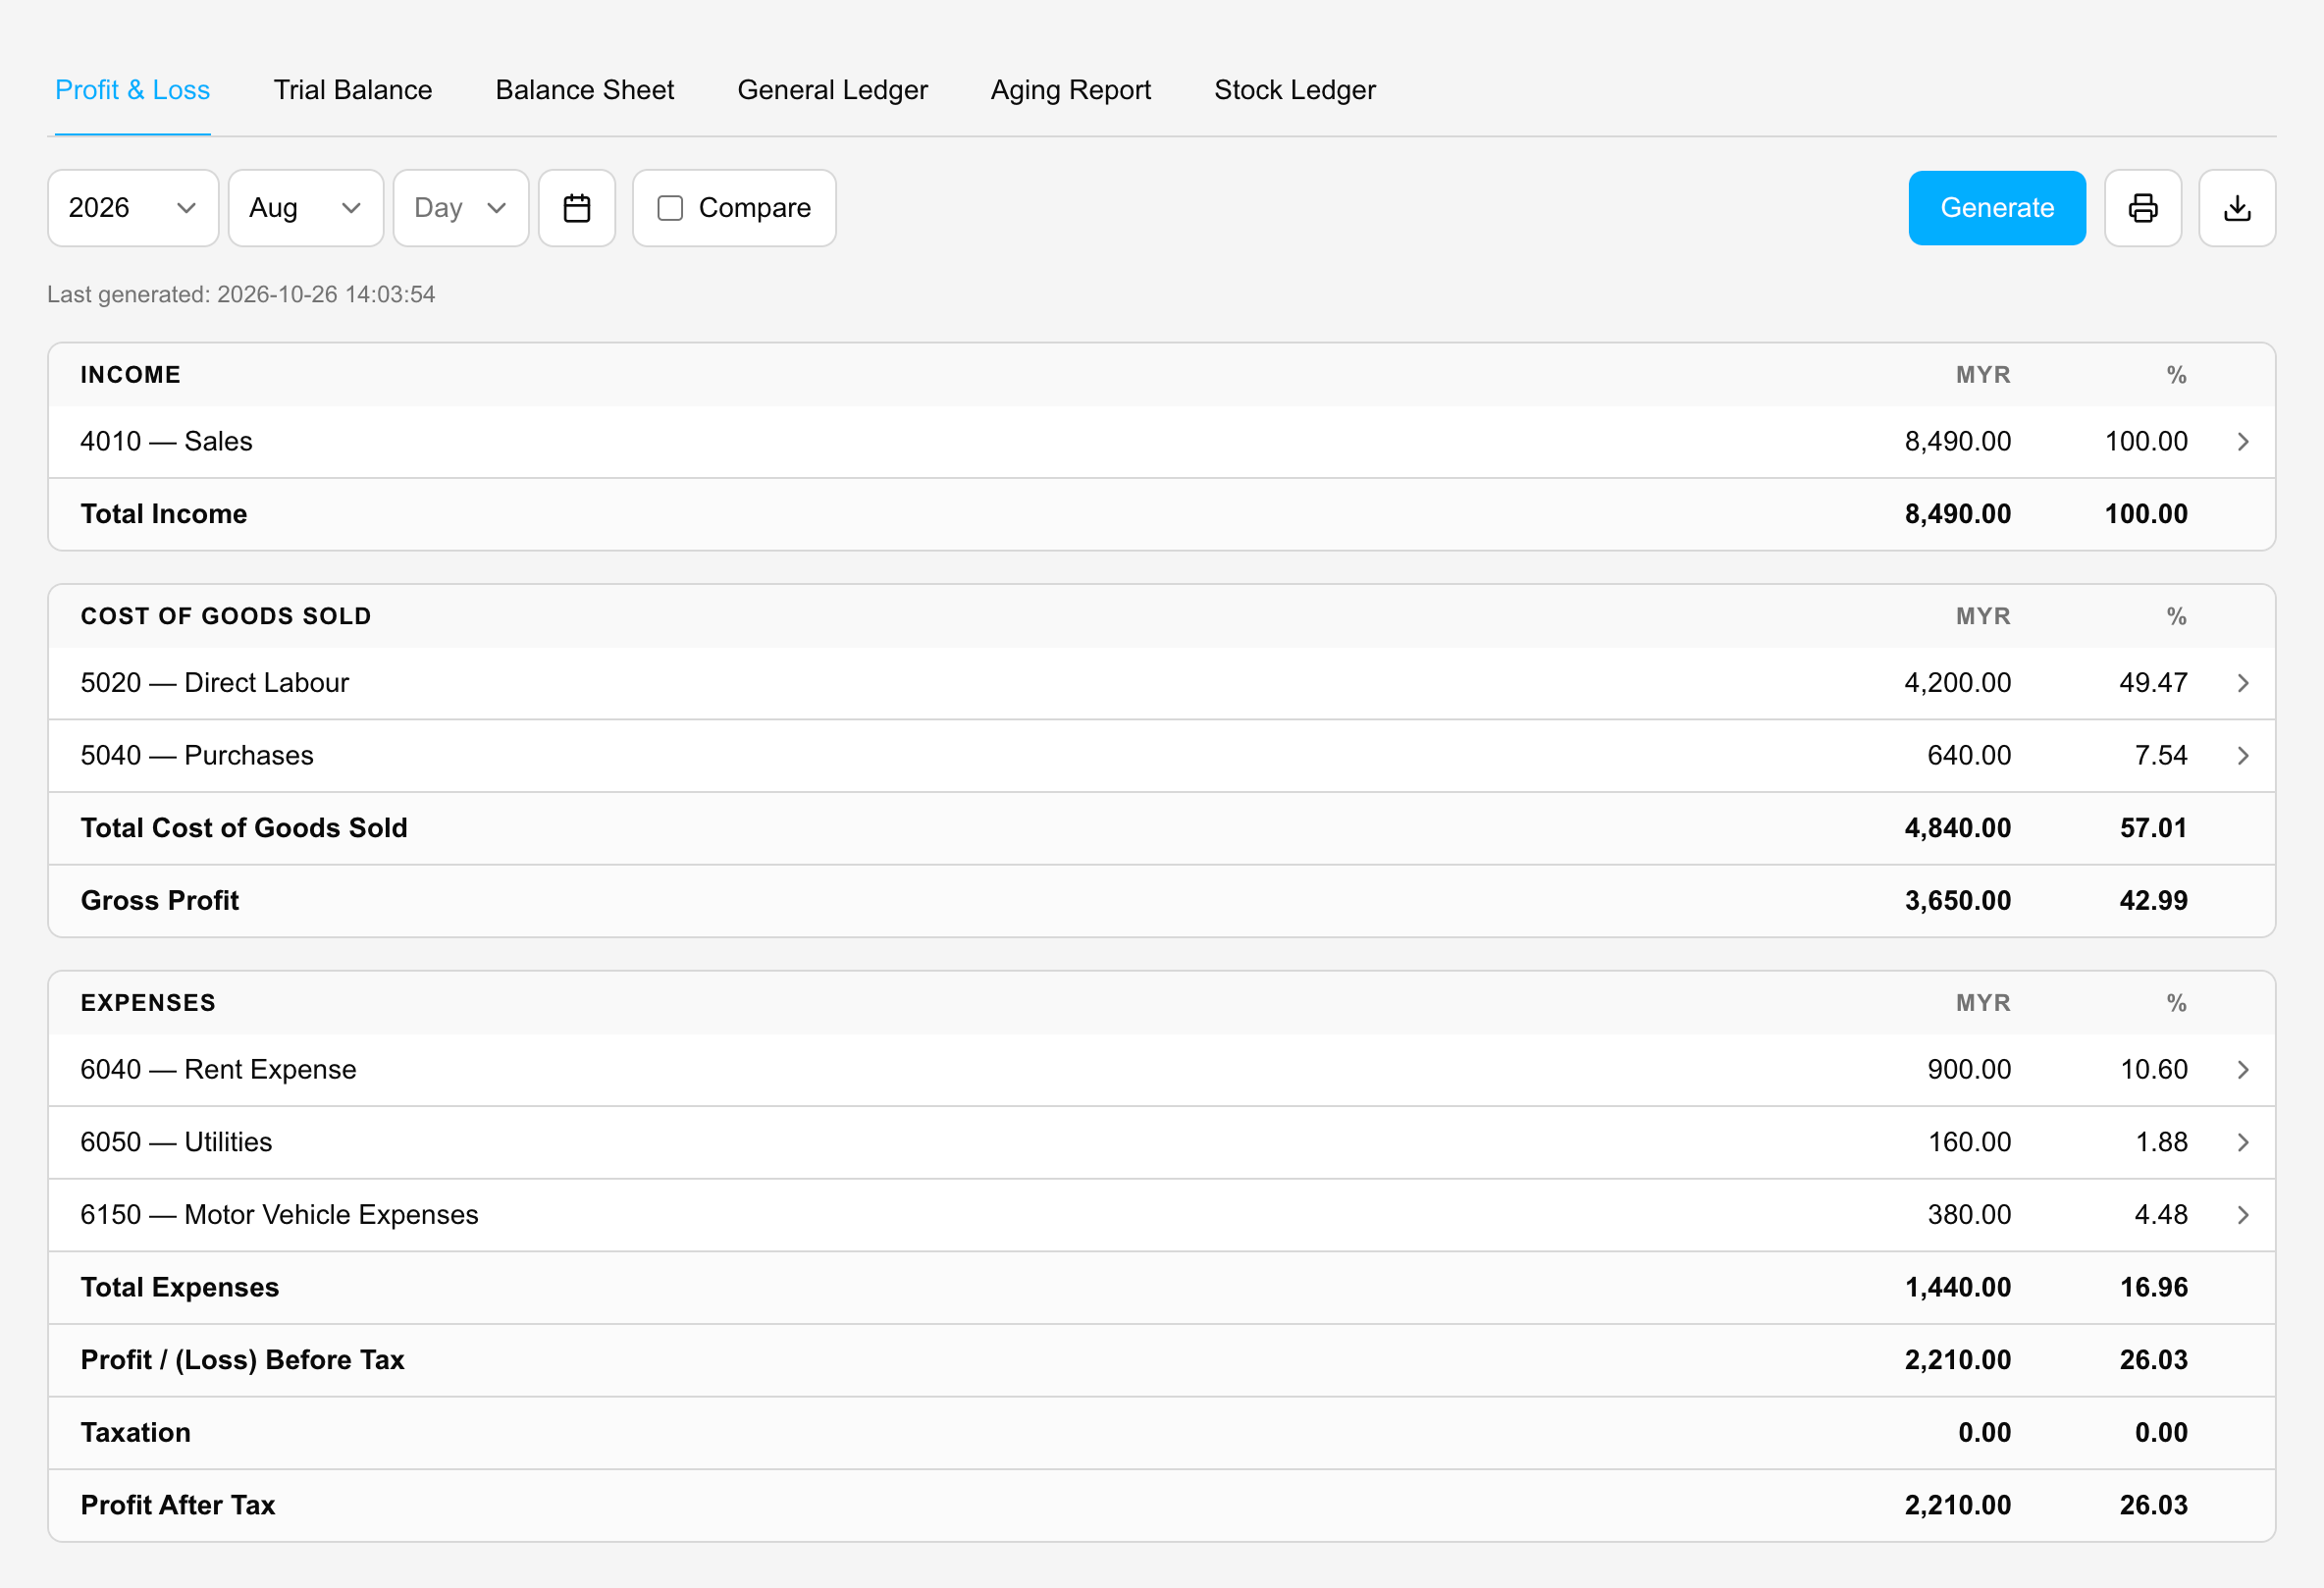Open the 2026 year dropdown

point(133,208)
